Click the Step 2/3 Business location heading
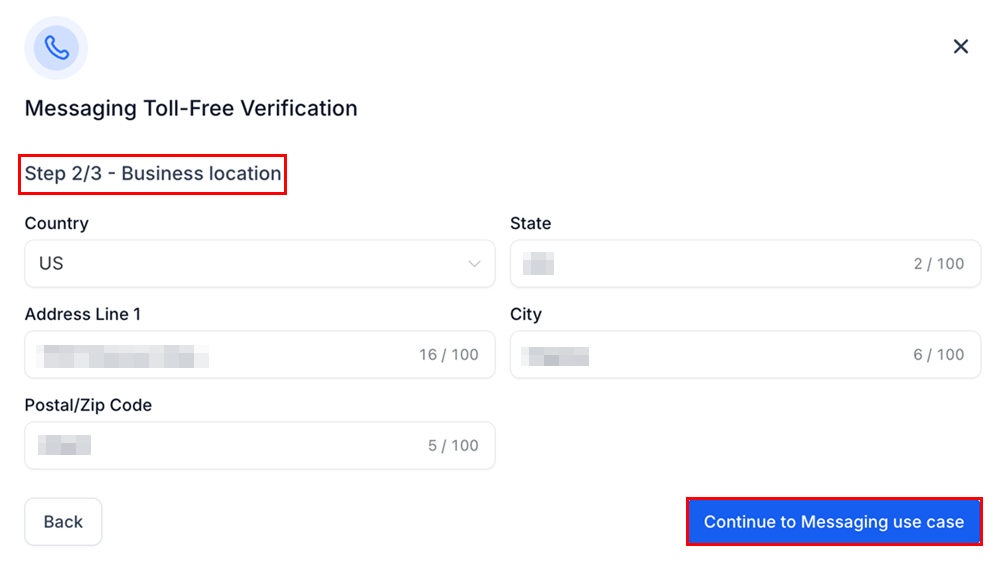 (153, 174)
